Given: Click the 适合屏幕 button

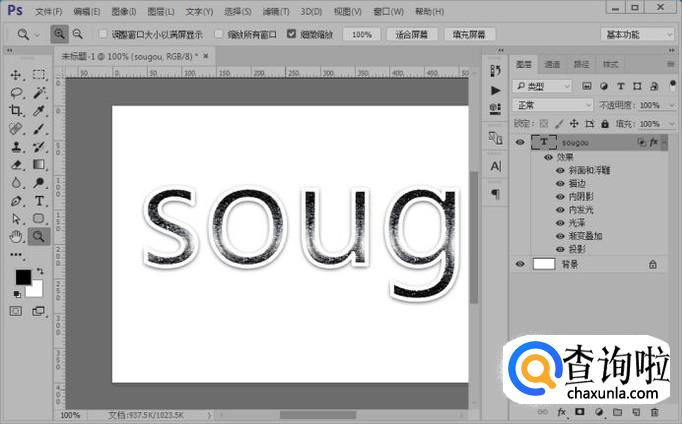Looking at the screenshot, I should [410, 34].
